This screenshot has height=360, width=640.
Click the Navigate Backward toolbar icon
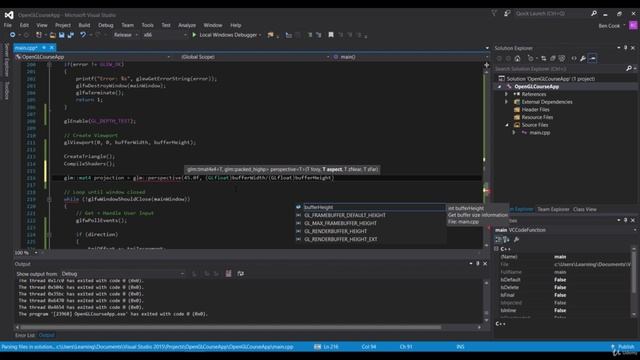[x=13, y=35]
